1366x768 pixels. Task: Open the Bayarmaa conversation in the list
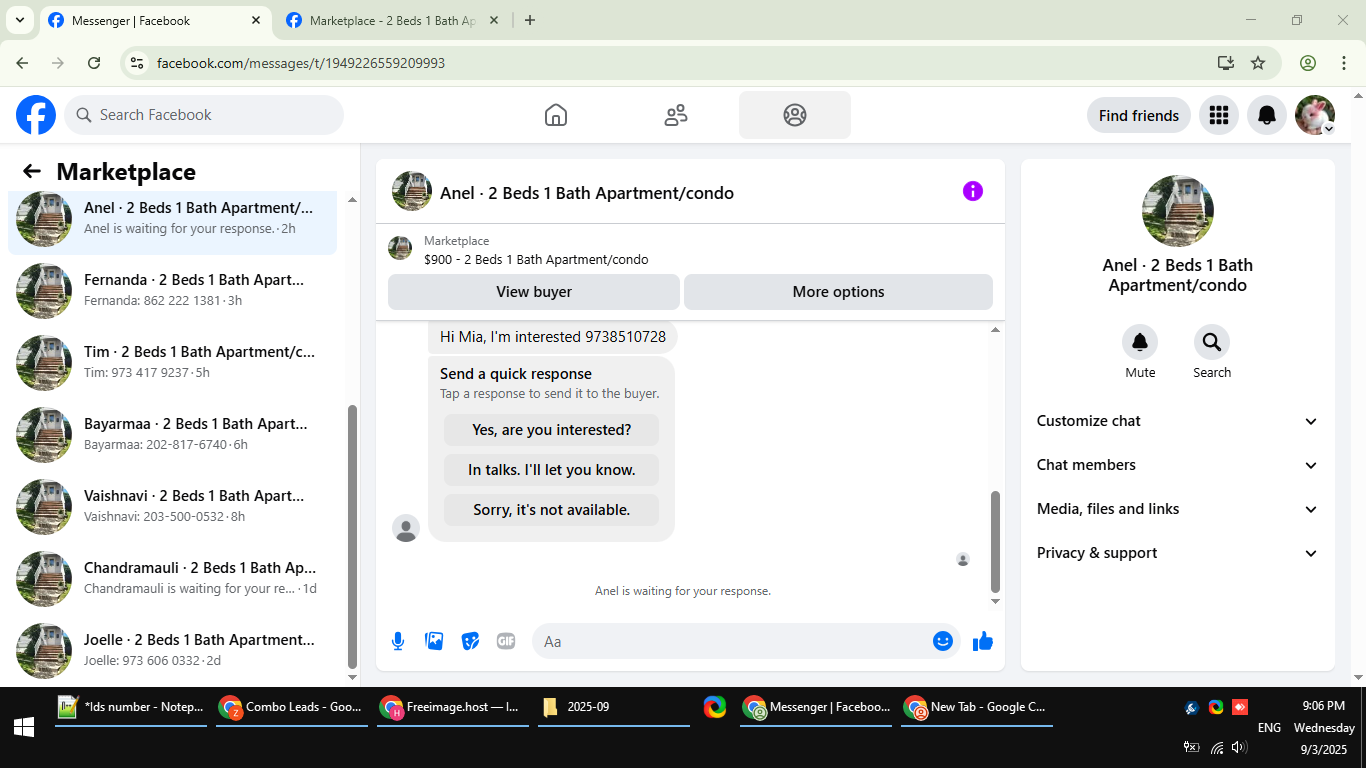tap(172, 435)
